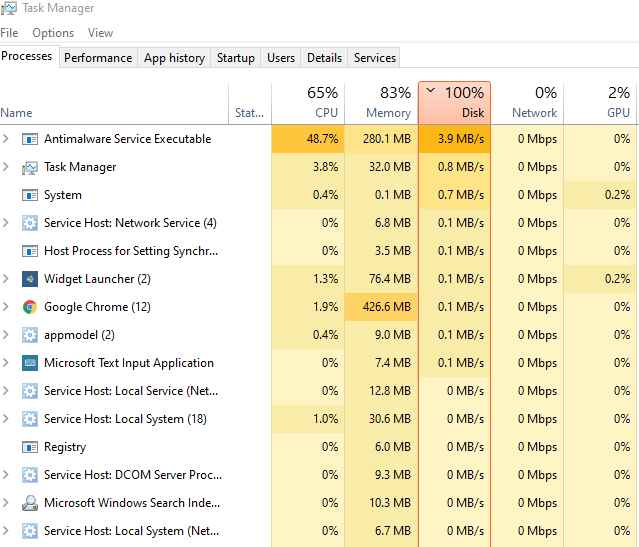Click the Google Chrome icon
639x547 pixels.
pyautogui.click(x=30, y=307)
